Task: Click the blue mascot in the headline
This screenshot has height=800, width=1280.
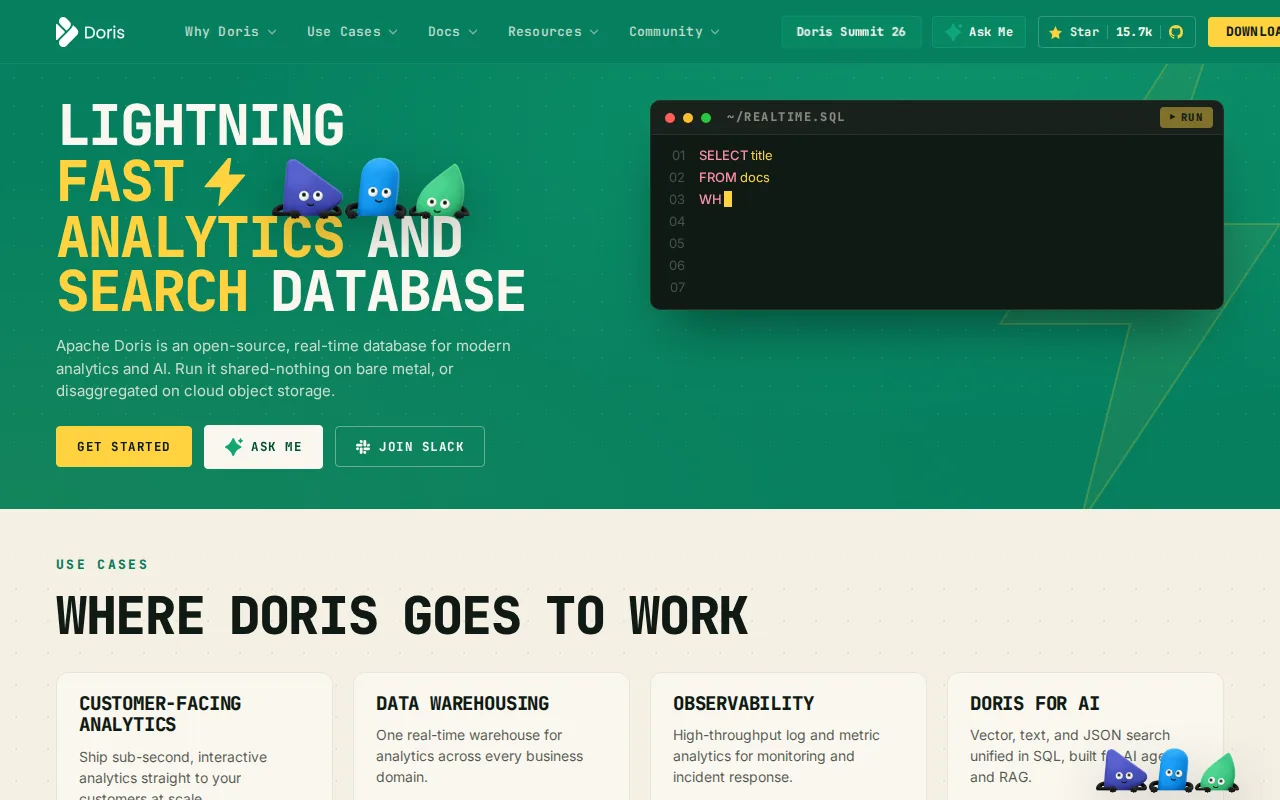Action: pos(378,188)
